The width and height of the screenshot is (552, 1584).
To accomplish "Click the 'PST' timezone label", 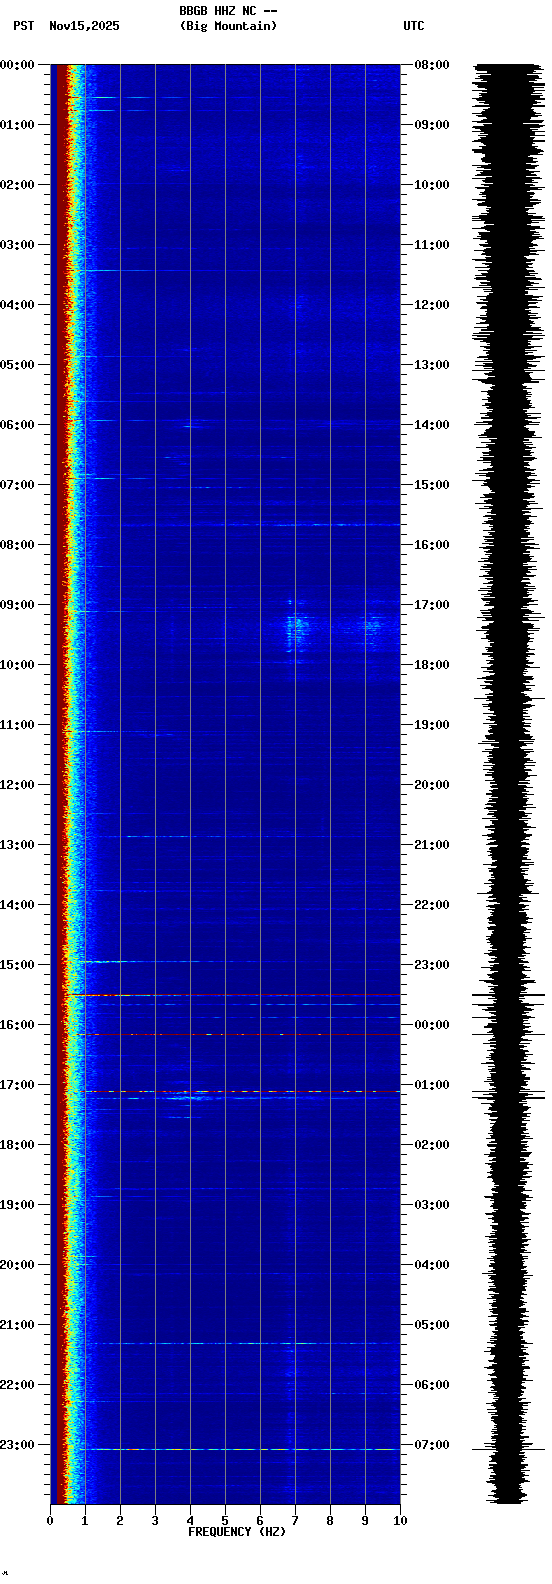I will click(23, 26).
